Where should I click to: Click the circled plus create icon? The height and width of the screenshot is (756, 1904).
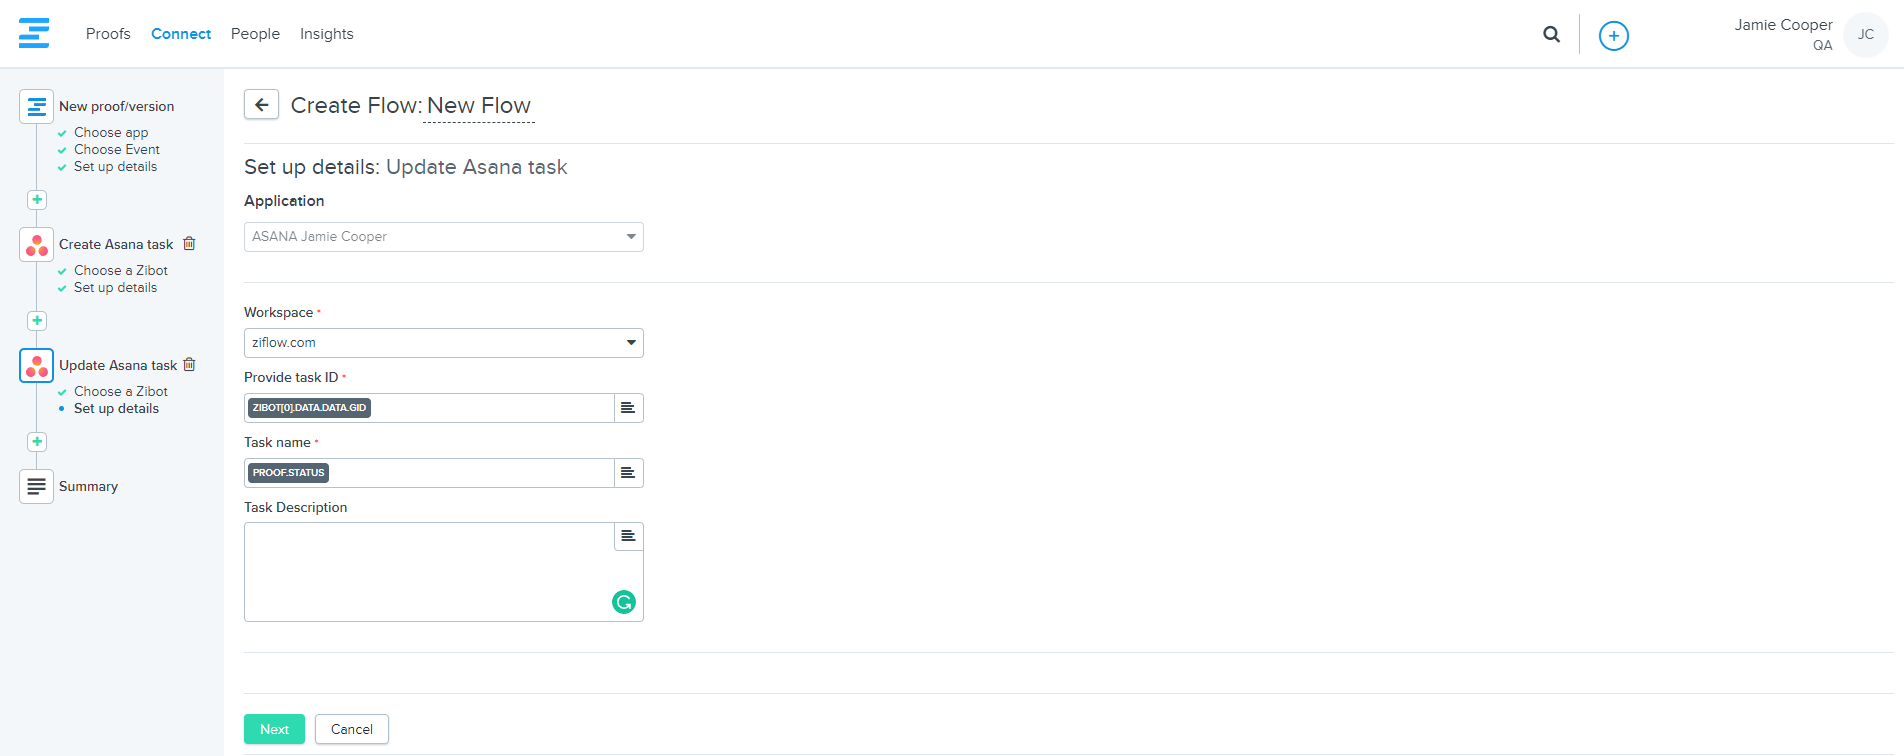tap(1613, 36)
